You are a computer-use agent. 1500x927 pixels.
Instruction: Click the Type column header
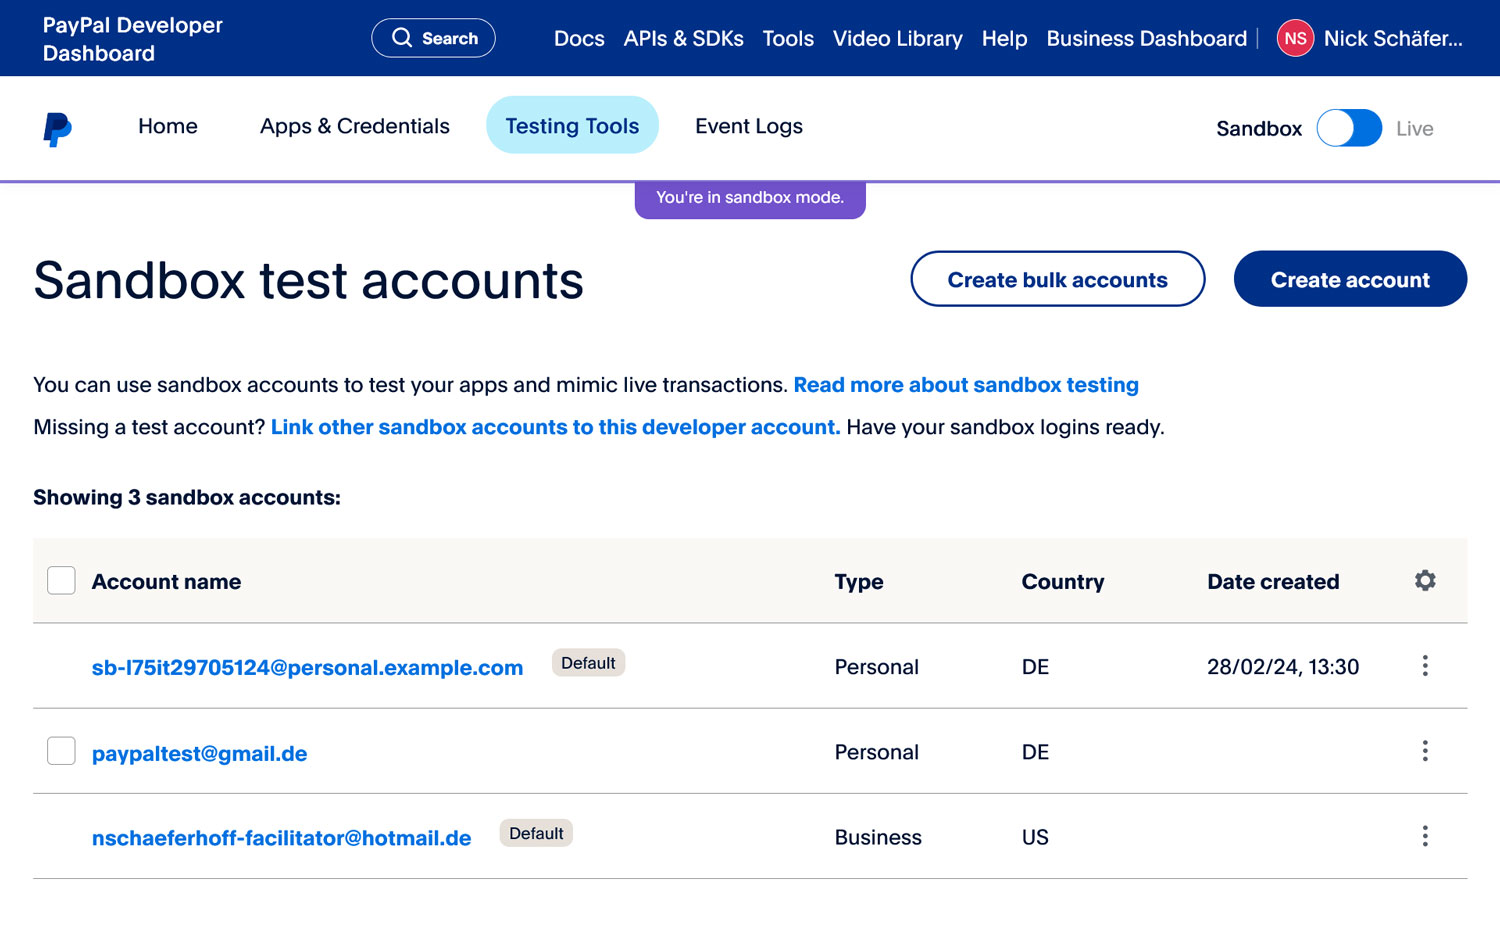pos(859,582)
